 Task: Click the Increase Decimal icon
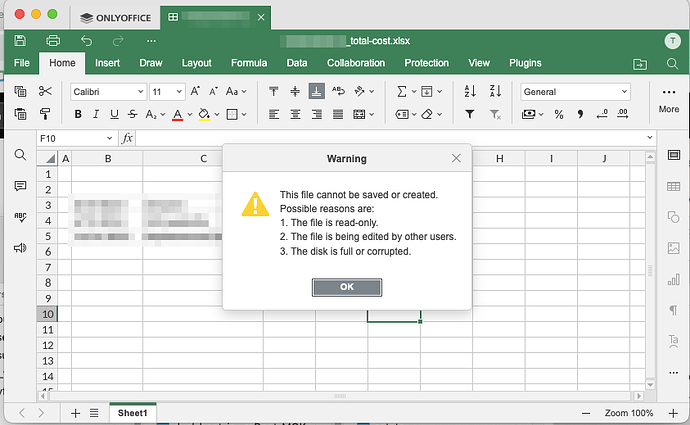(623, 114)
